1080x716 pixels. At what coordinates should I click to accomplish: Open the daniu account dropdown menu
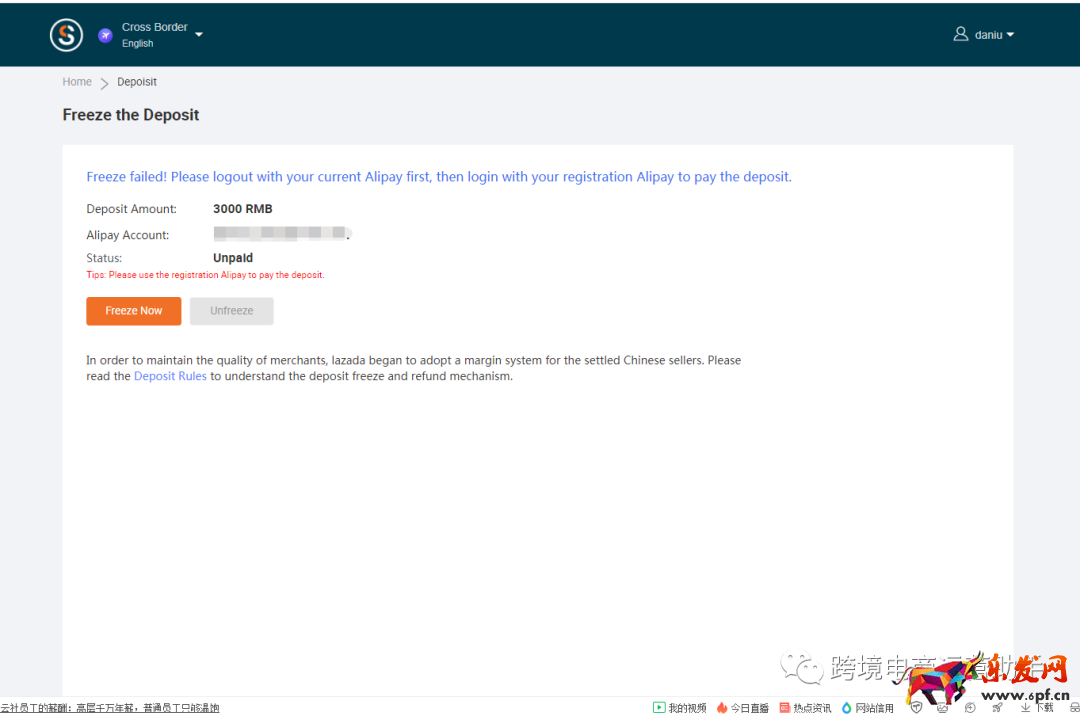(x=990, y=33)
